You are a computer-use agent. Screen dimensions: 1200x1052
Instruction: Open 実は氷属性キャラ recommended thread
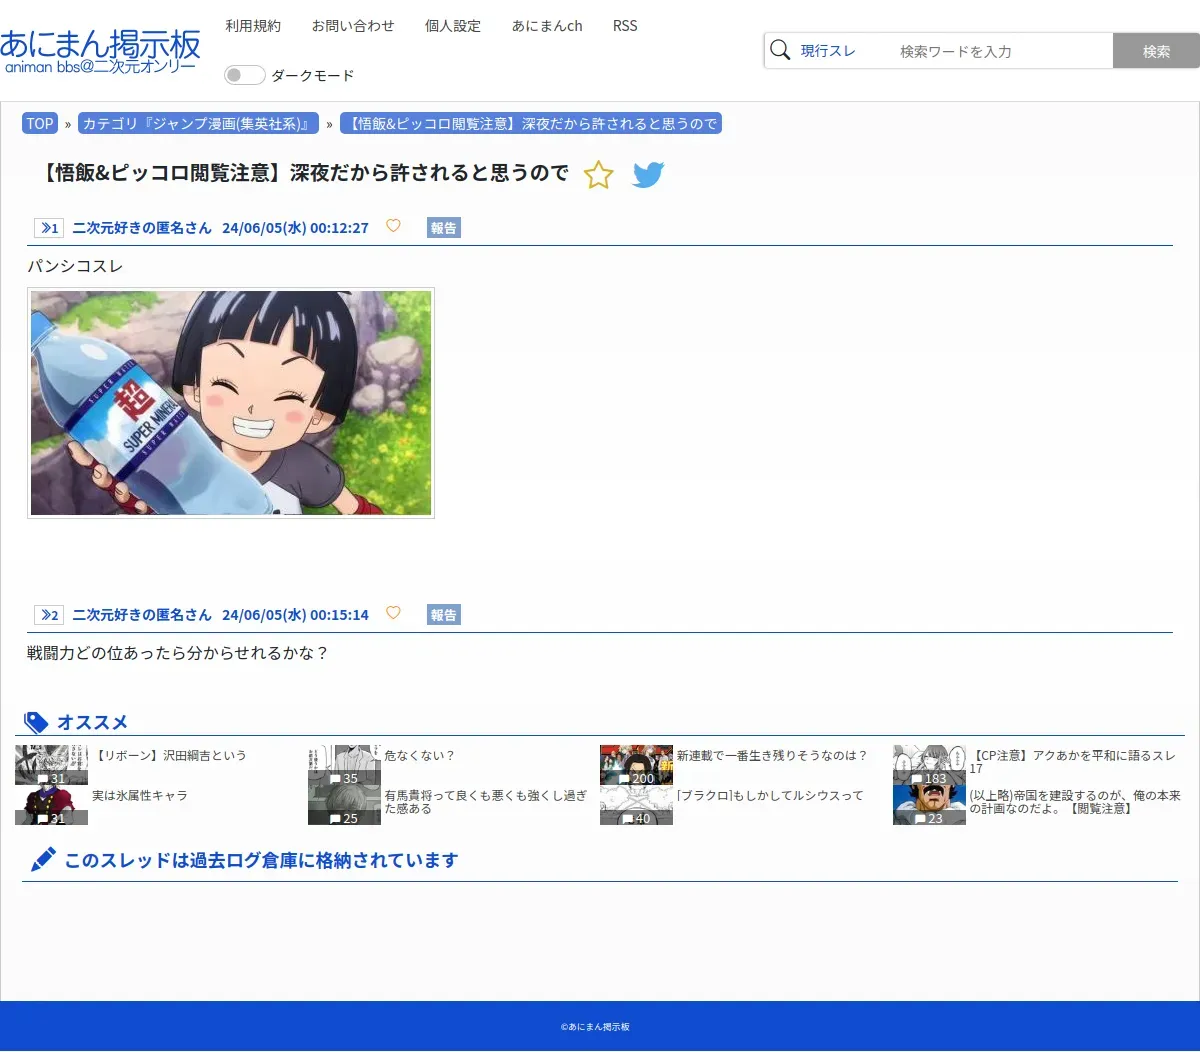point(140,796)
